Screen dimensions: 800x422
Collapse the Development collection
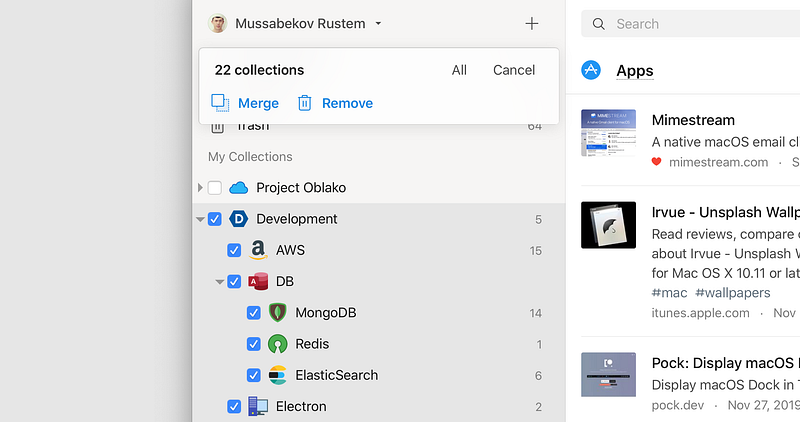coord(200,219)
